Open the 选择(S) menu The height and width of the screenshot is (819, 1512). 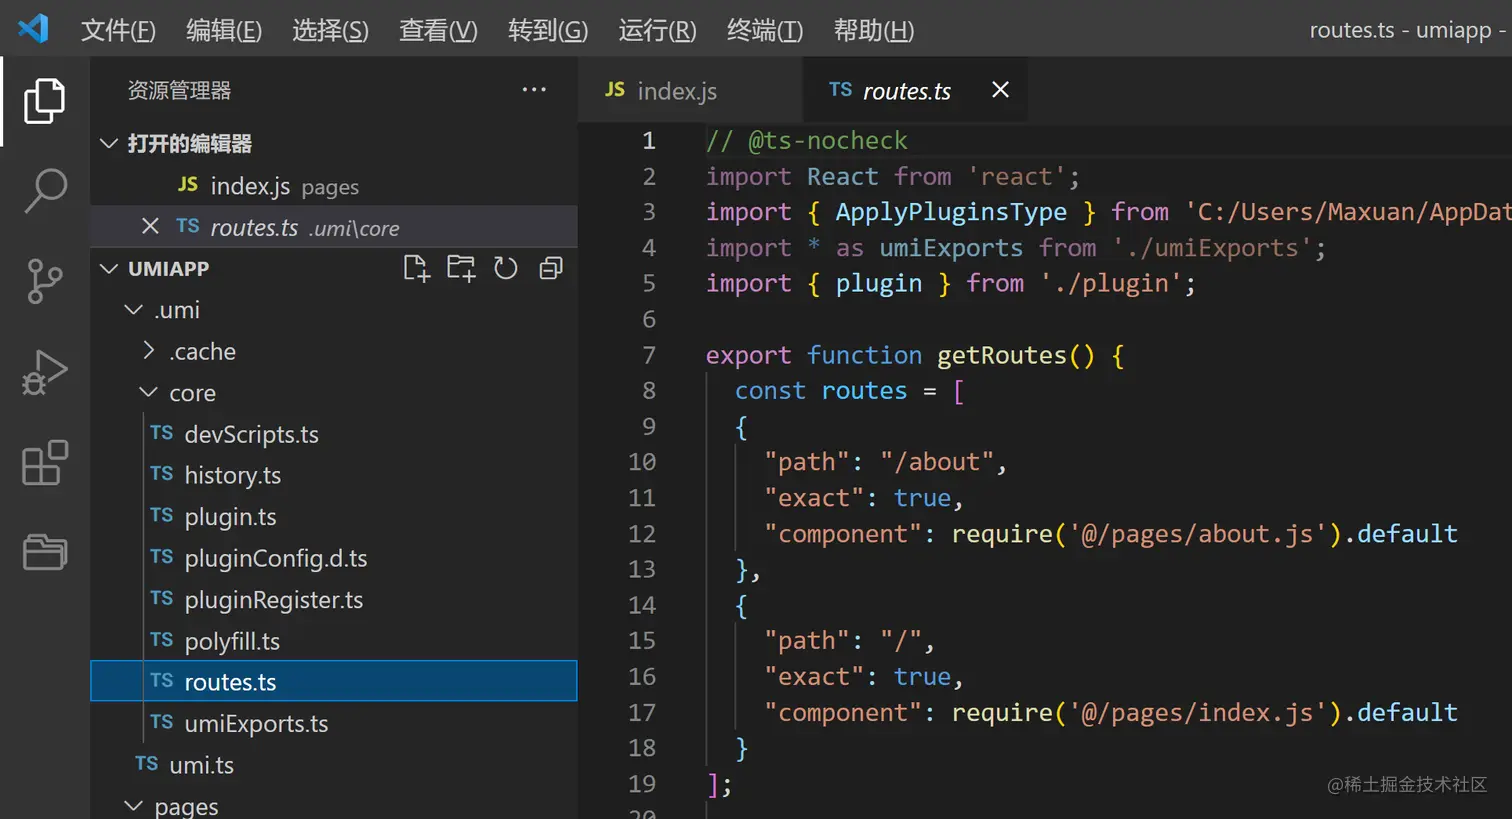(x=330, y=30)
